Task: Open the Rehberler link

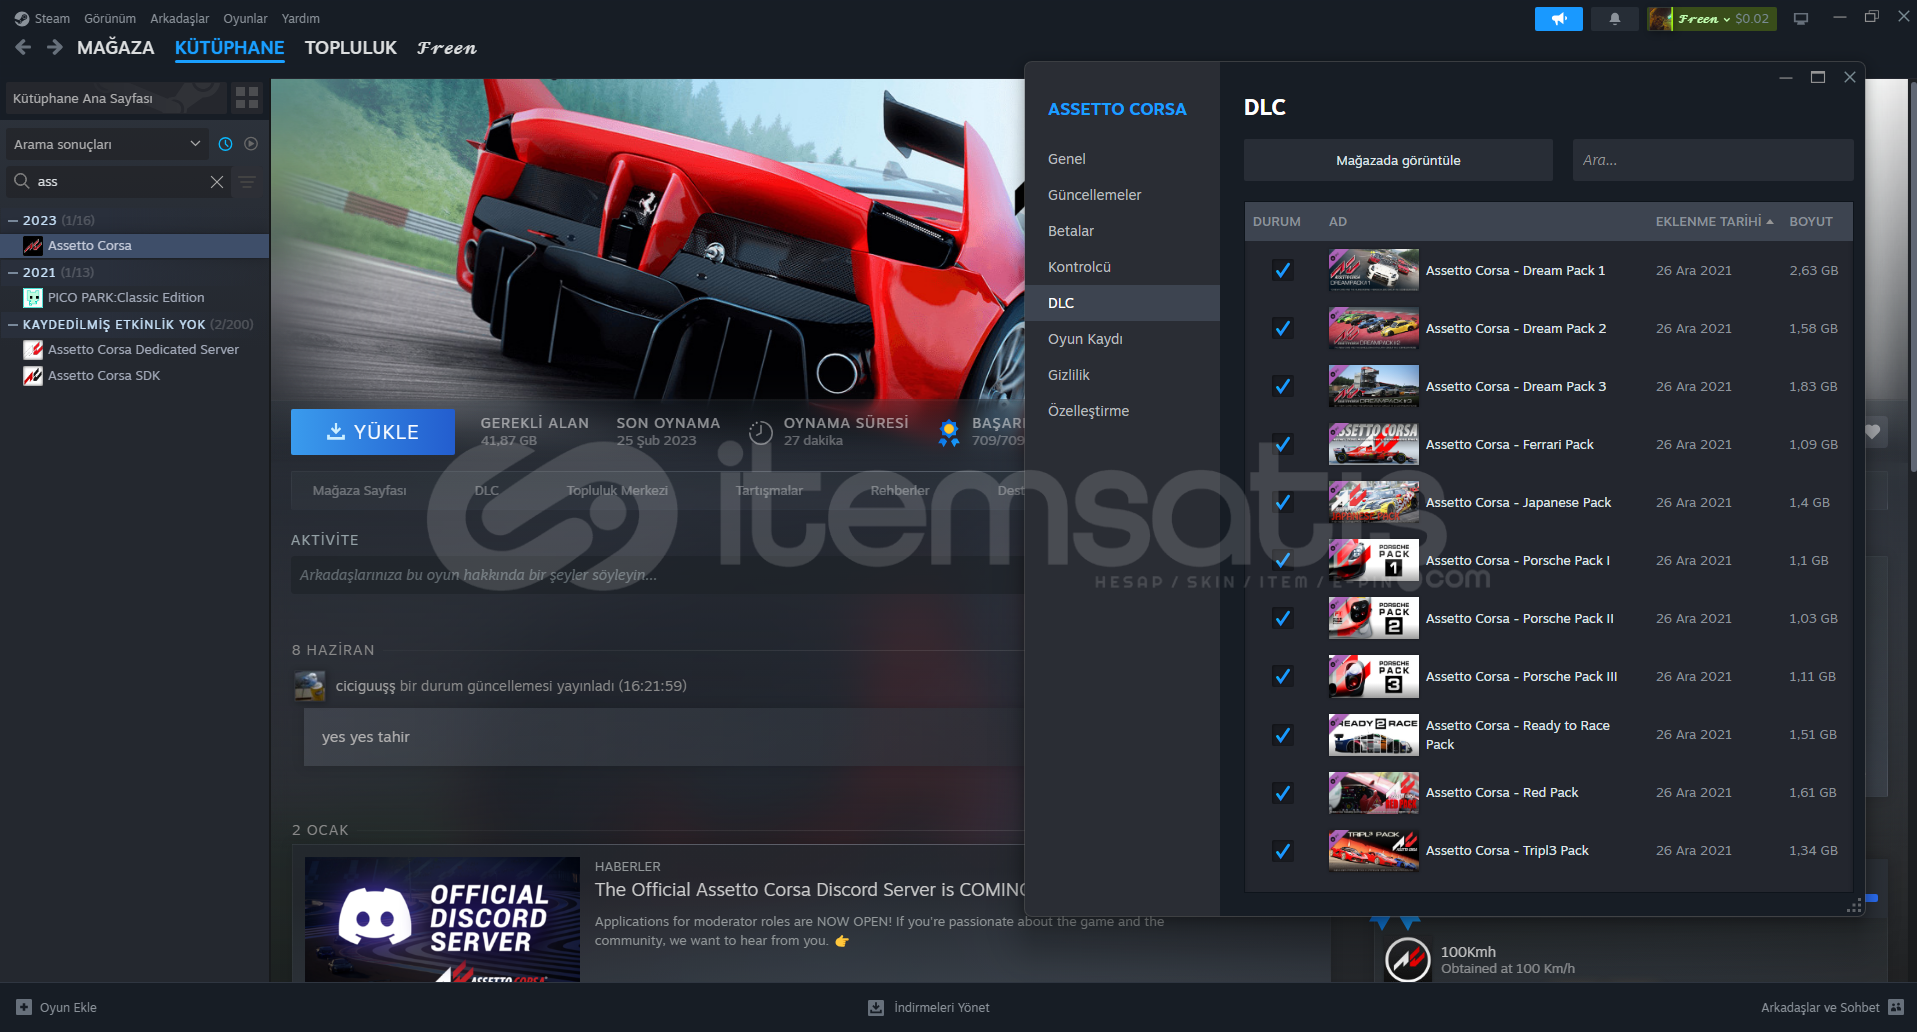Action: point(900,490)
